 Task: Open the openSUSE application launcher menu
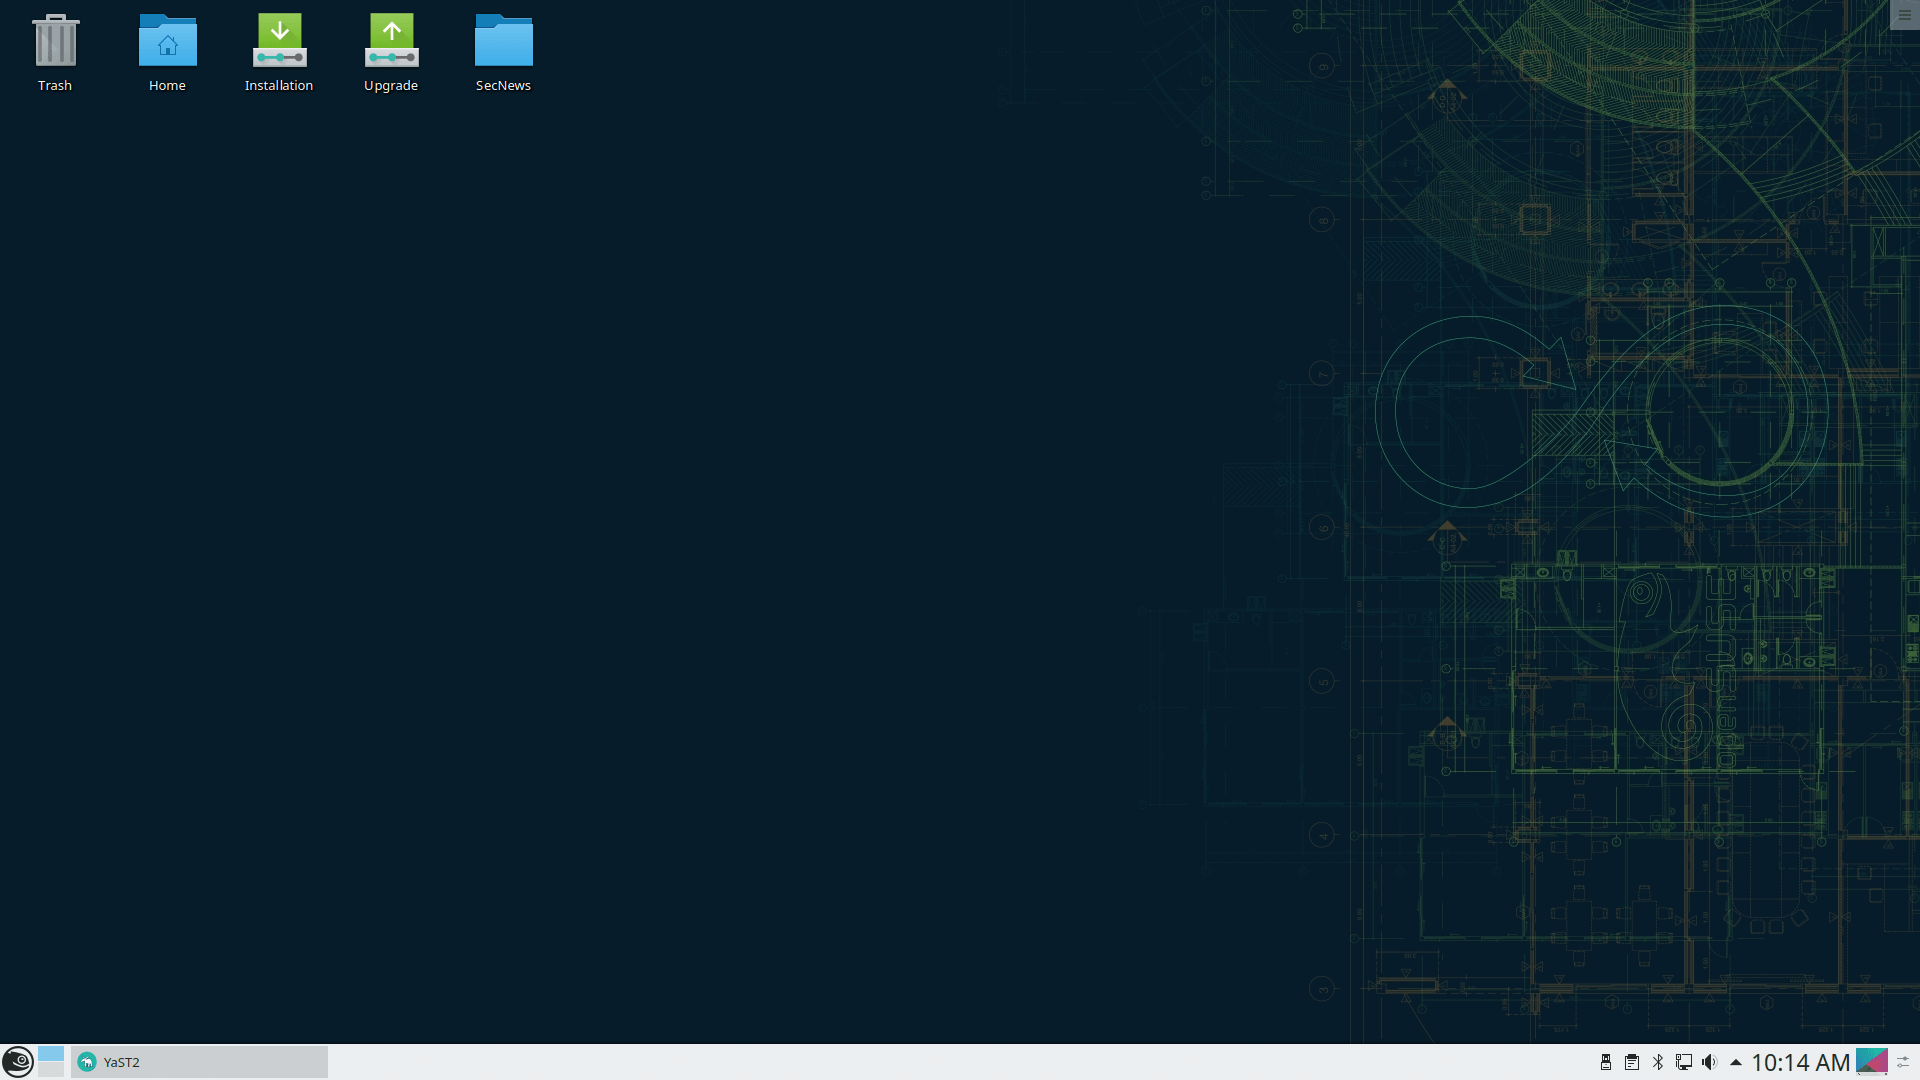18,1061
